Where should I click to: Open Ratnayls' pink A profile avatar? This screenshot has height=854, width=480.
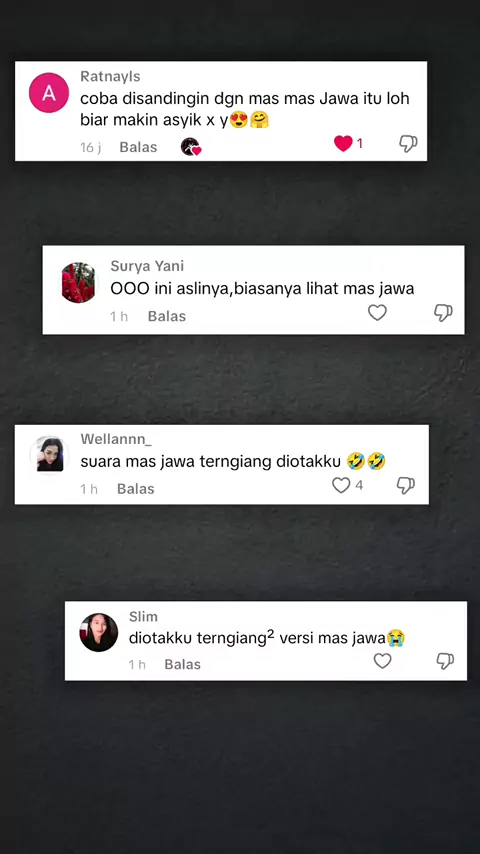[49, 93]
